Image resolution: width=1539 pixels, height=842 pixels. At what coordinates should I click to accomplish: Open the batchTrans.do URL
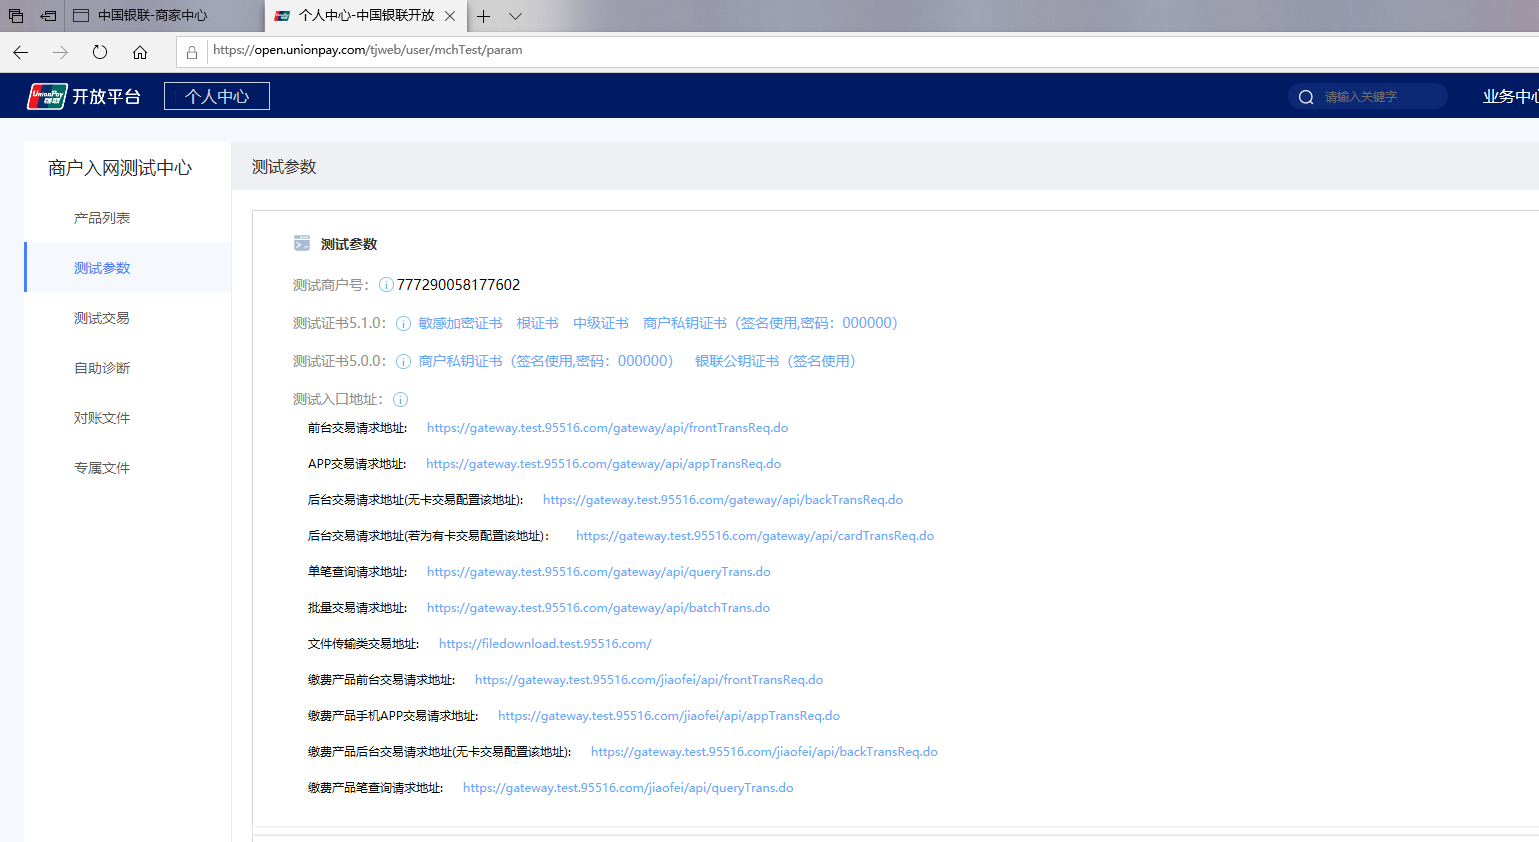(x=598, y=608)
